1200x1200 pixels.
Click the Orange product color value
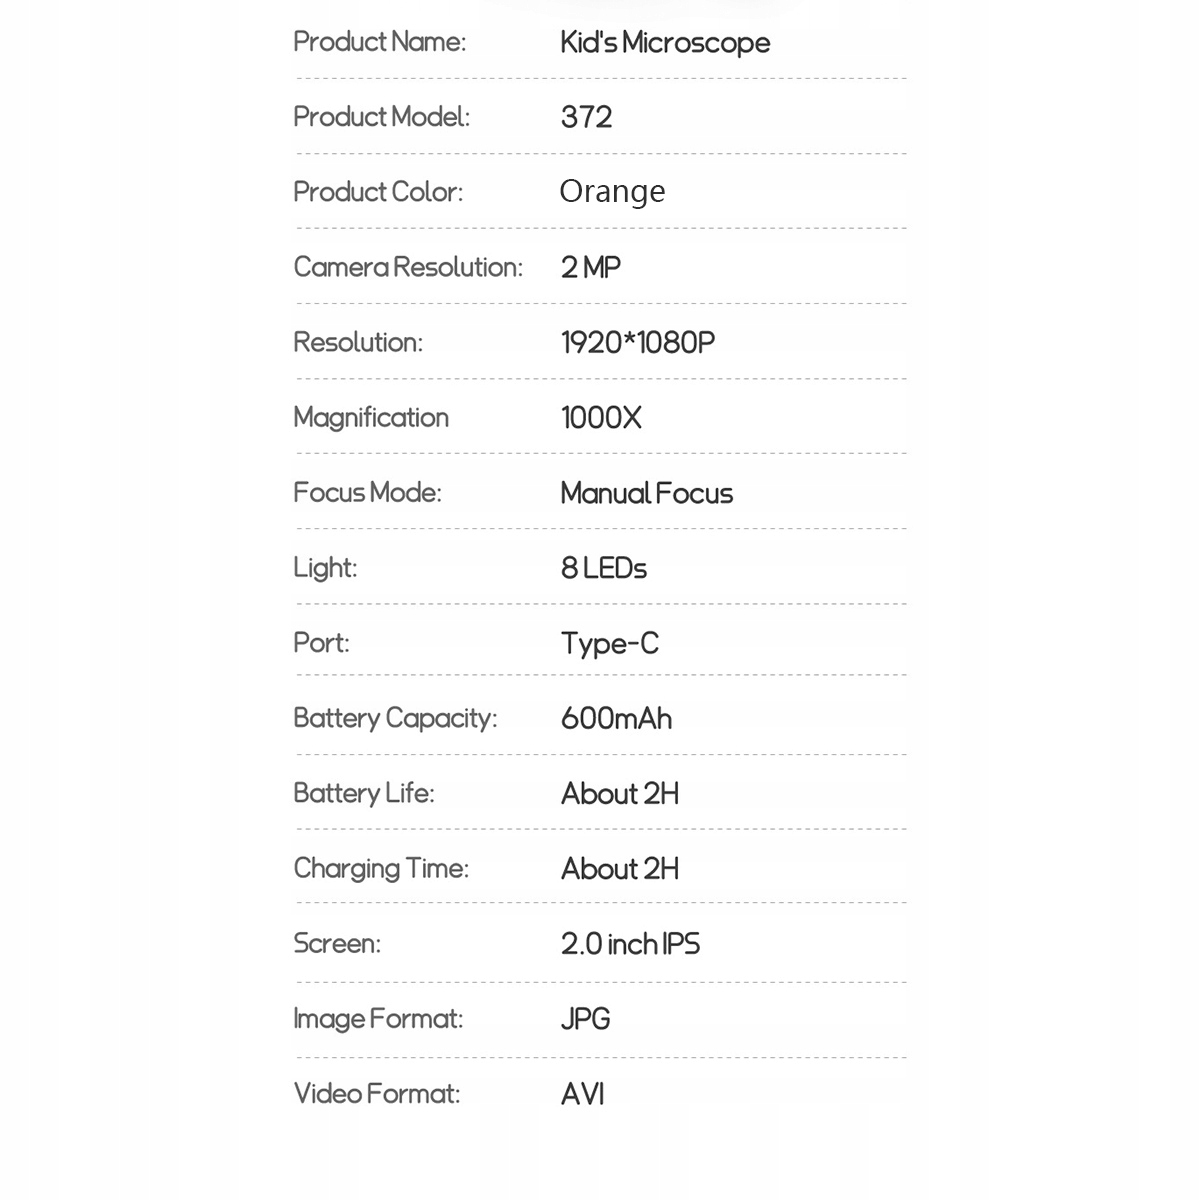coord(612,191)
